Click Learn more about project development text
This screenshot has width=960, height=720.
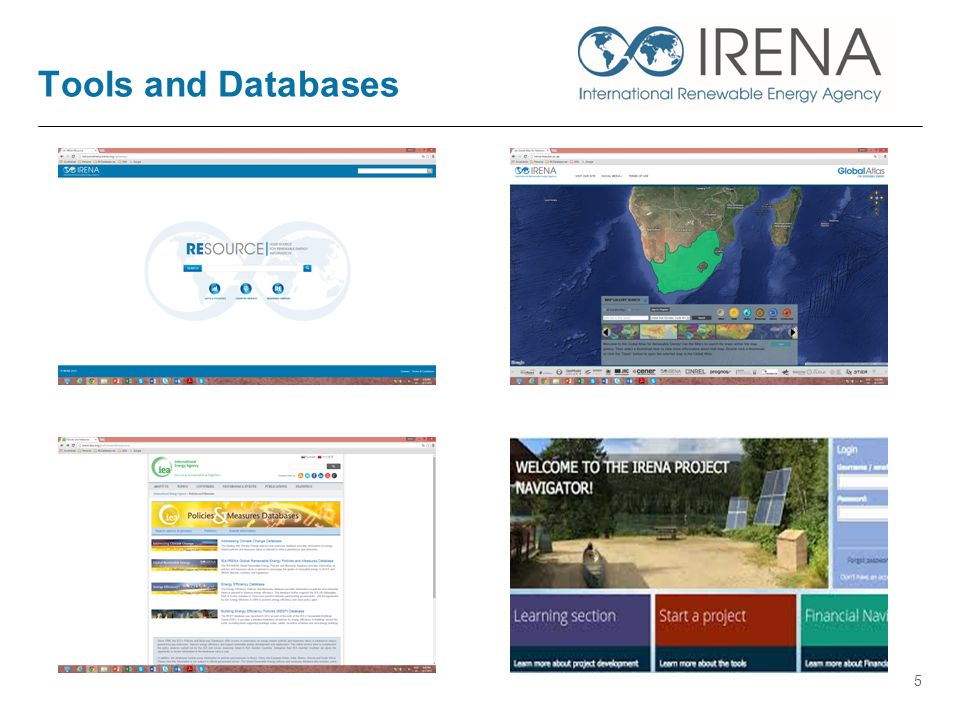point(576,663)
